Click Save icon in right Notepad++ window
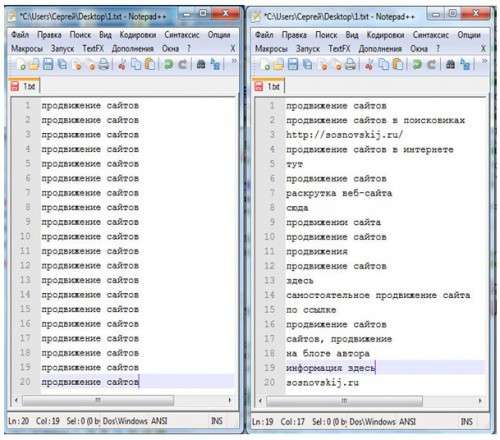Screen dimensions: 500x440 coord(293,64)
